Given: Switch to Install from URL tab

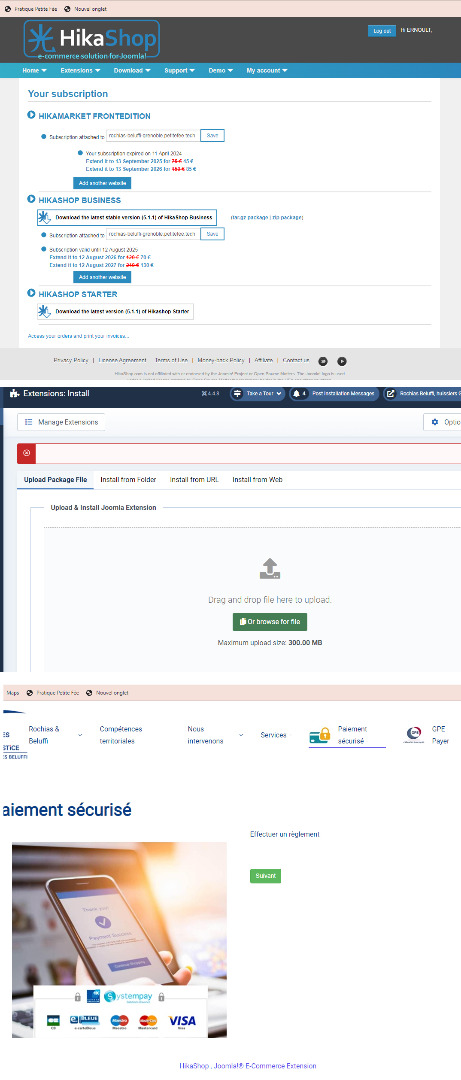Looking at the screenshot, I should [194, 479].
